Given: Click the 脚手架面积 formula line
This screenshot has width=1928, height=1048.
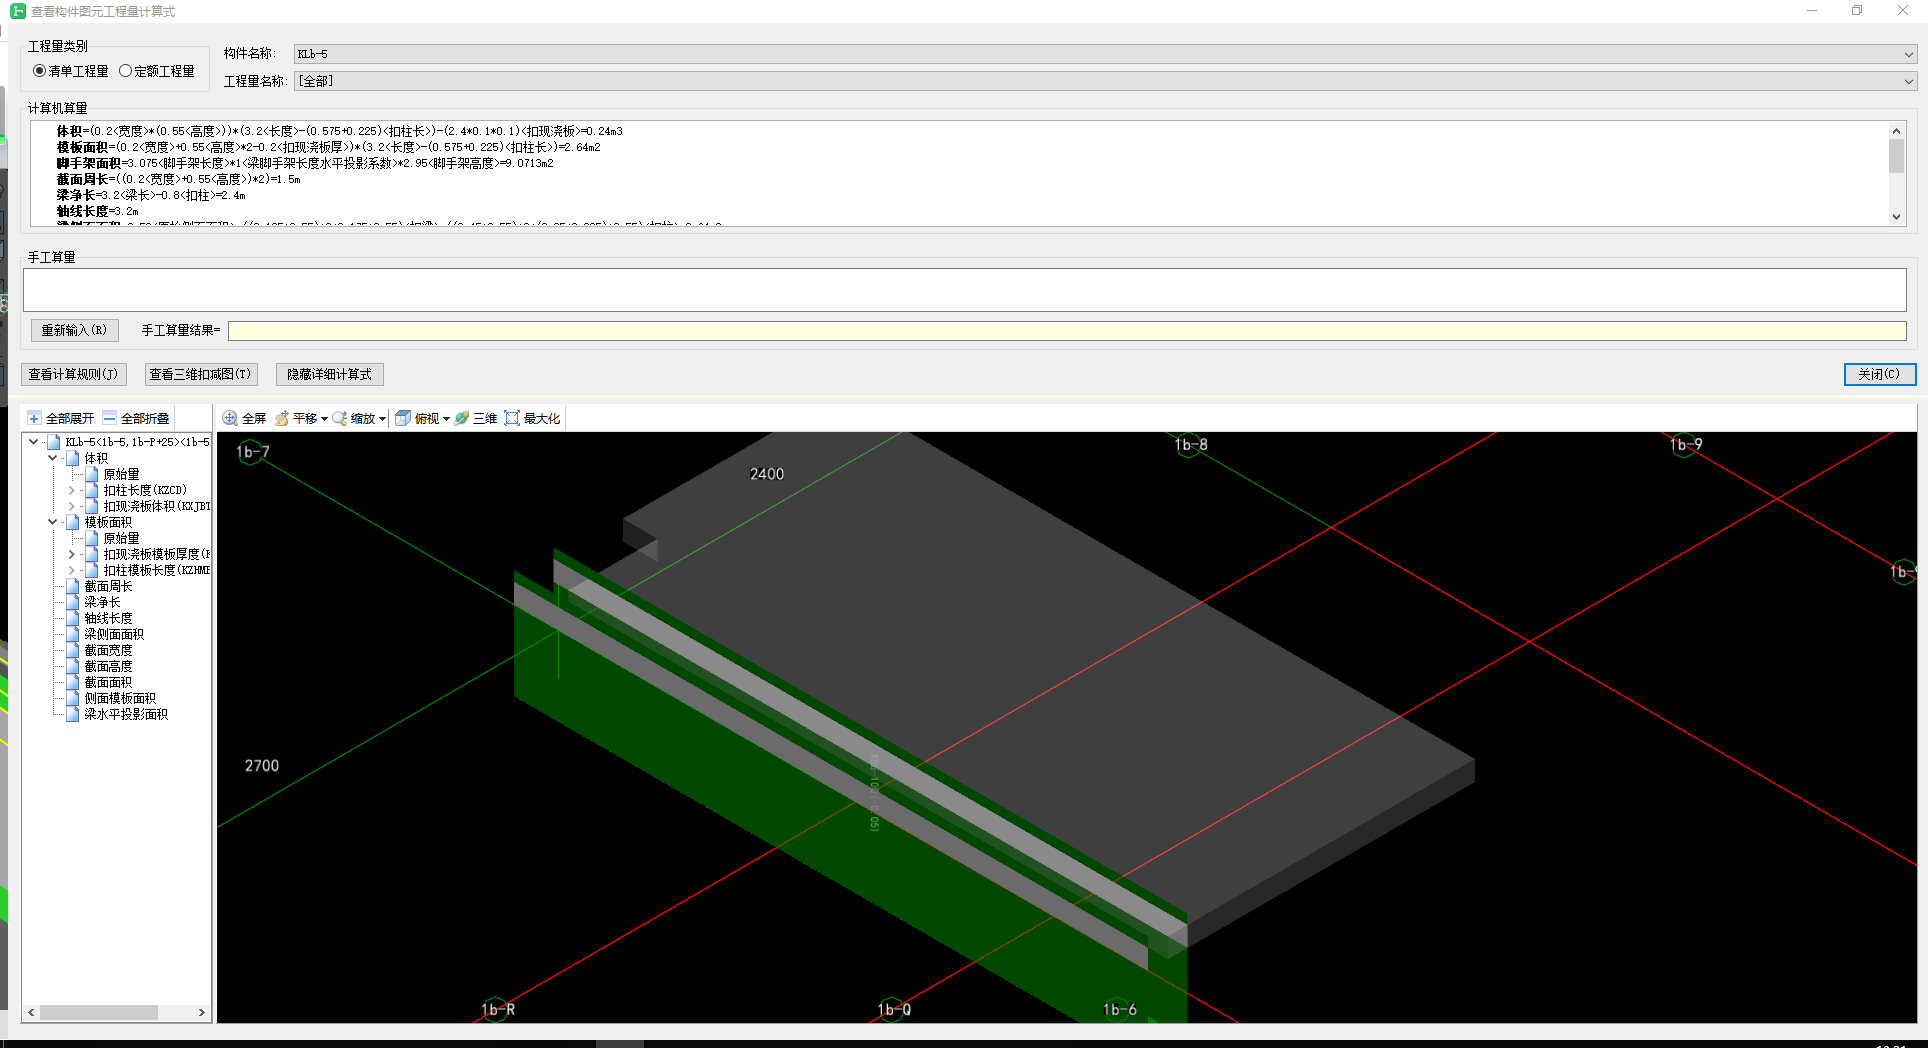Looking at the screenshot, I should tap(305, 163).
